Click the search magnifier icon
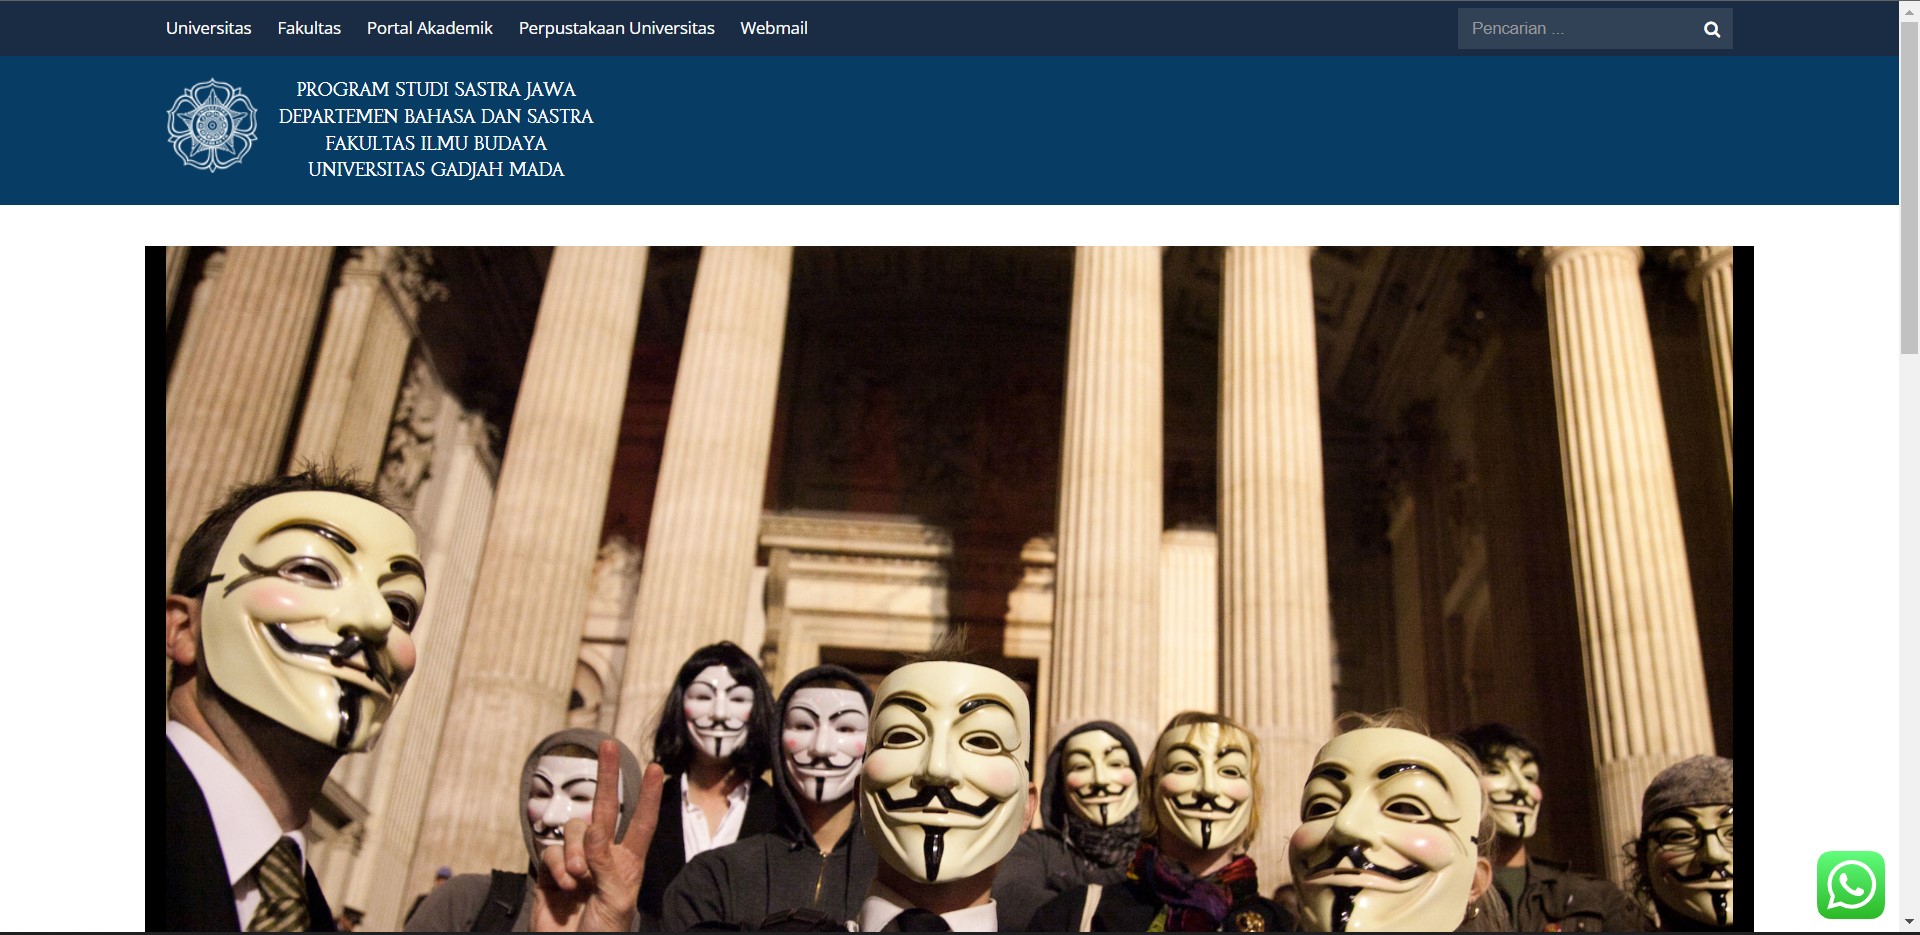The image size is (1920, 935). [x=1711, y=29]
